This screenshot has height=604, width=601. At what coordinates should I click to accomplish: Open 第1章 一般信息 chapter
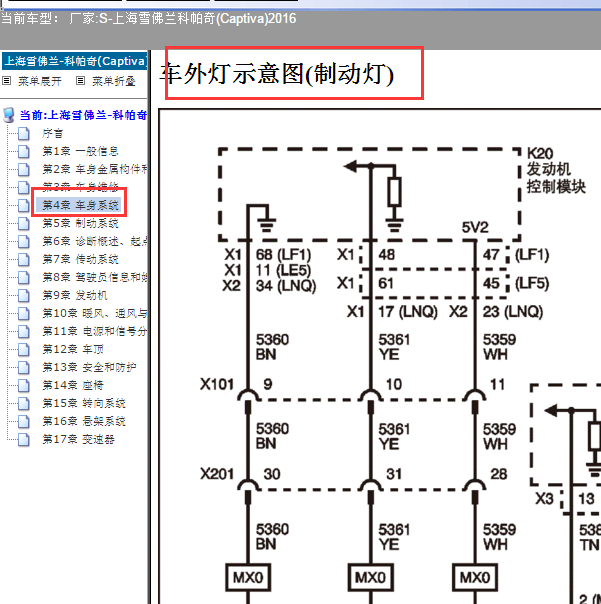click(80, 151)
